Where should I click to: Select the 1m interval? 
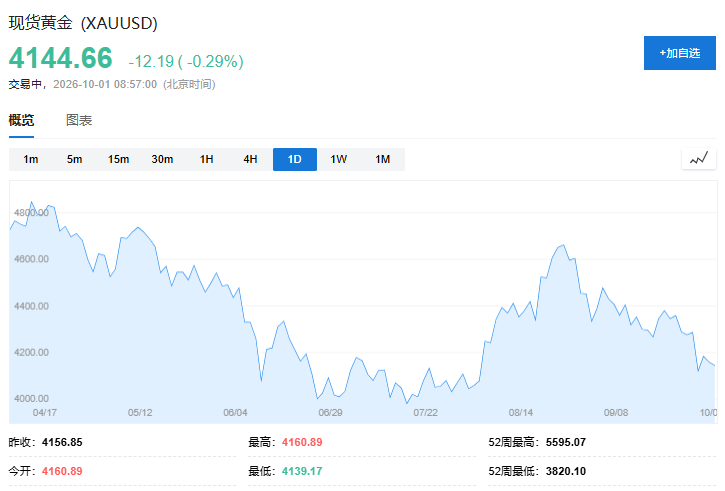click(31, 160)
